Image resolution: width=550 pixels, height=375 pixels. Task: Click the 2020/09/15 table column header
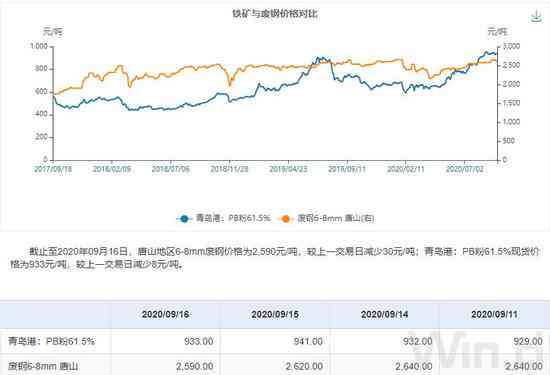pos(275,314)
